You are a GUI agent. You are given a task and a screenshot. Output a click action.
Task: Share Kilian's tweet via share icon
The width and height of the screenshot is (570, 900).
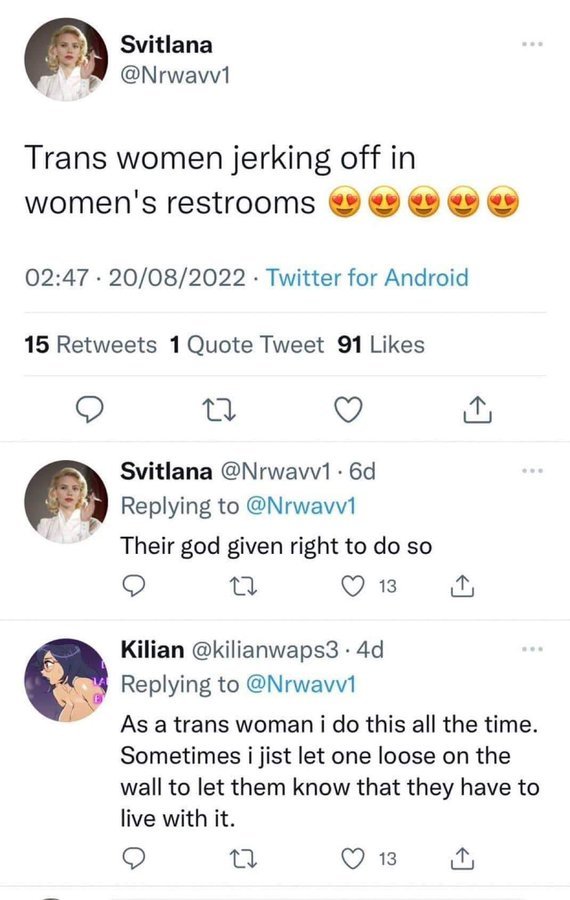(462, 858)
